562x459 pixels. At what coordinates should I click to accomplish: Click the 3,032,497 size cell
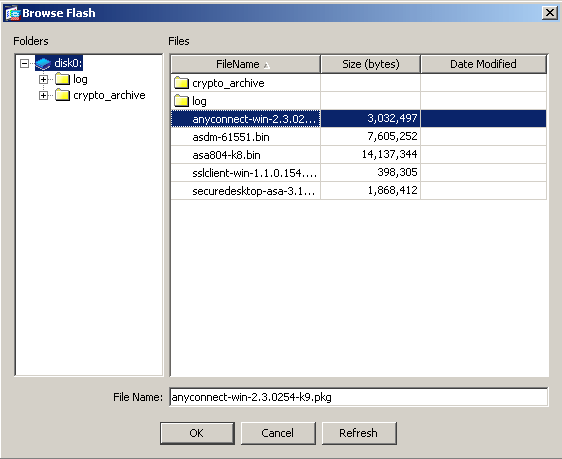pyautogui.click(x=371, y=119)
